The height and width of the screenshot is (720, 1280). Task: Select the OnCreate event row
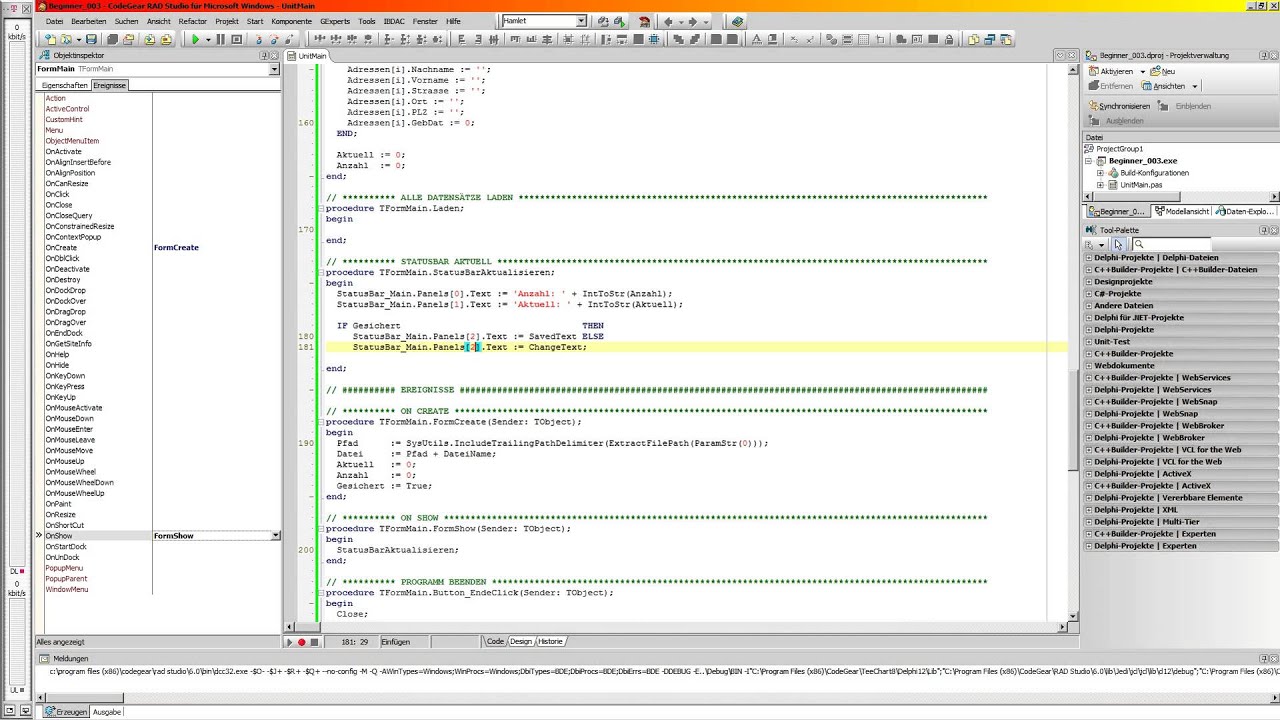(158, 247)
